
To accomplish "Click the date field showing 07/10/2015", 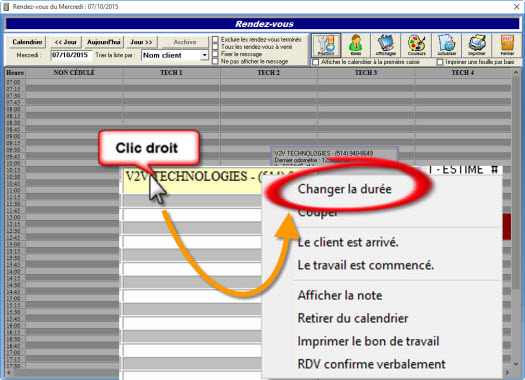I will pos(70,55).
